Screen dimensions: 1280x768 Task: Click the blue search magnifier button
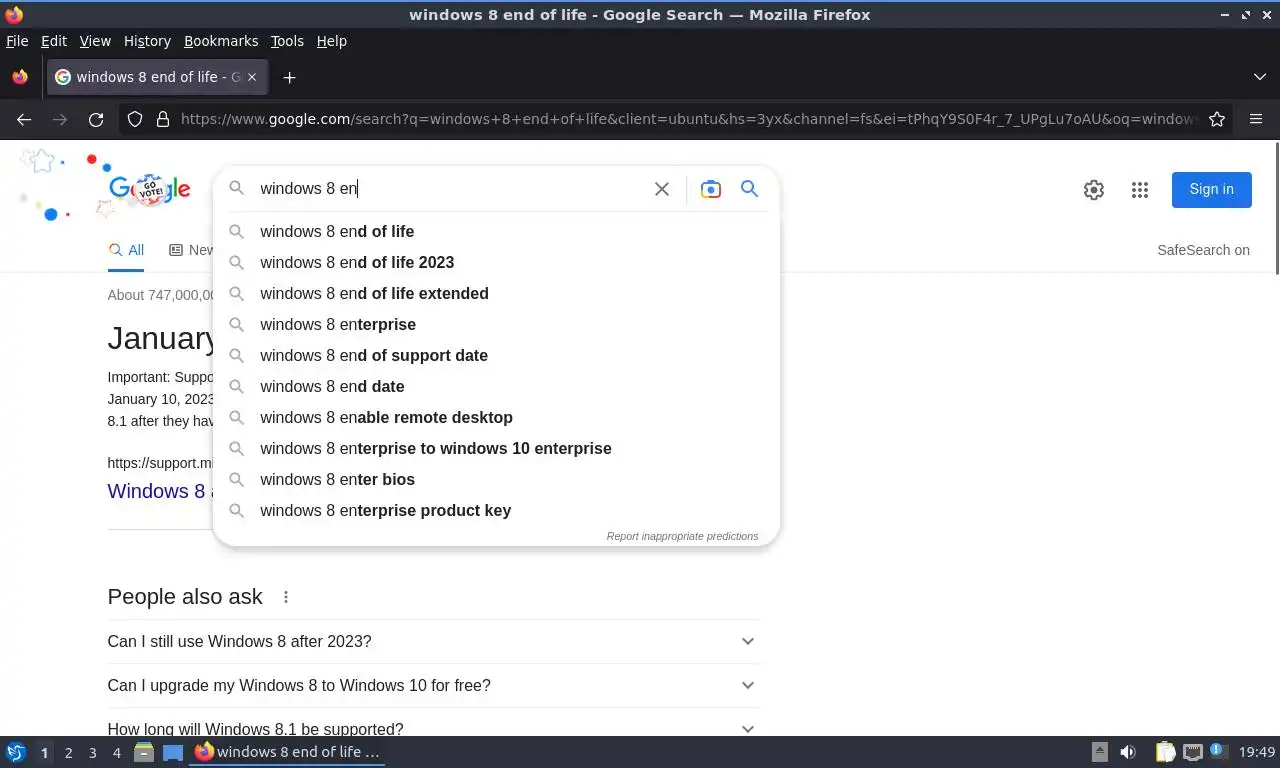tap(749, 188)
